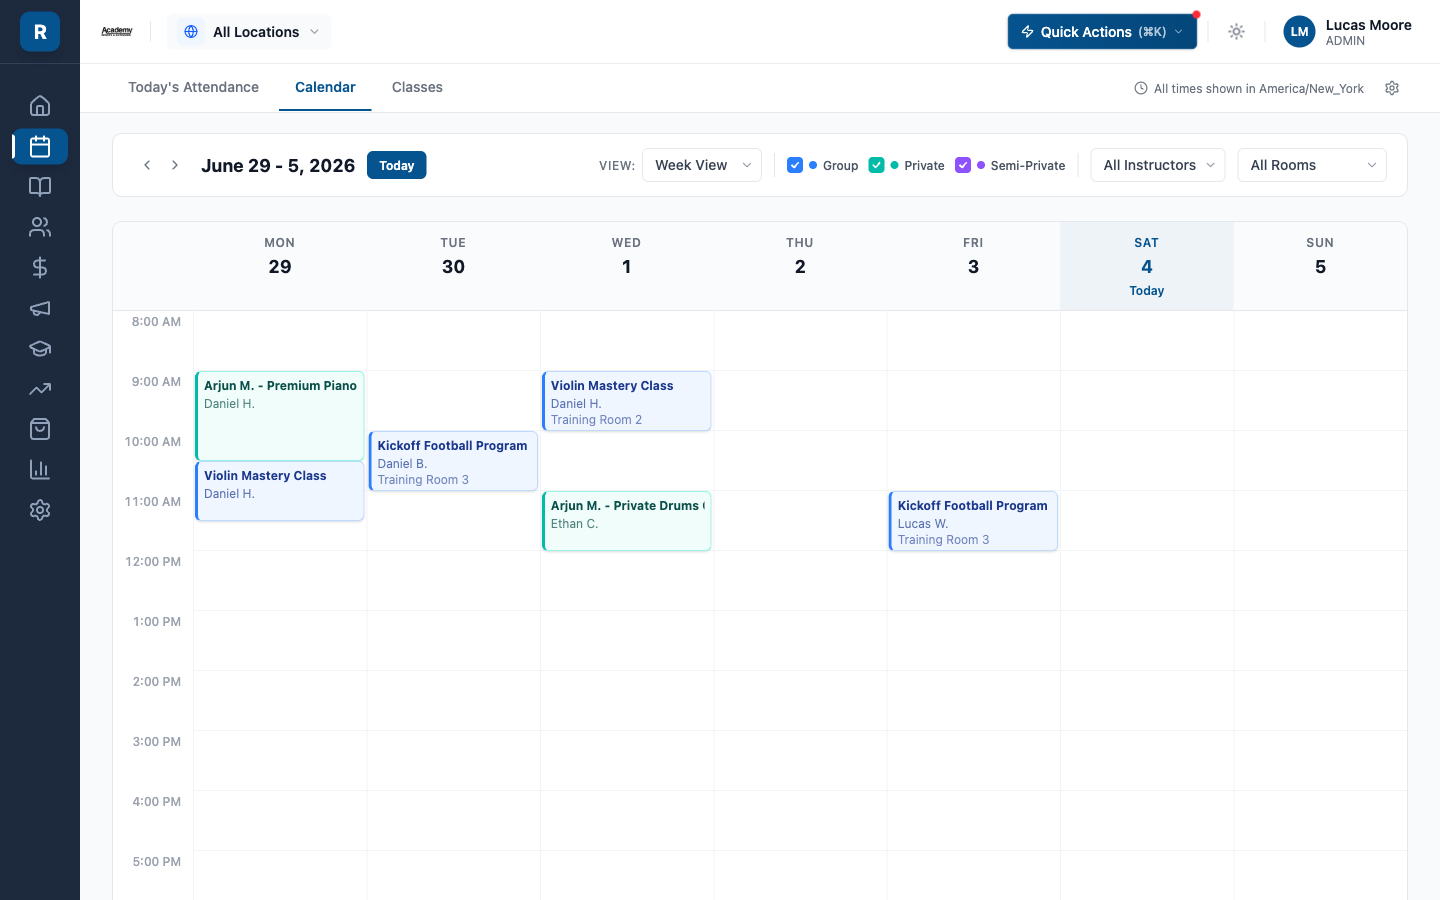The height and width of the screenshot is (900, 1440).
Task: Click the 8:00 AM time label
Action: point(157,322)
